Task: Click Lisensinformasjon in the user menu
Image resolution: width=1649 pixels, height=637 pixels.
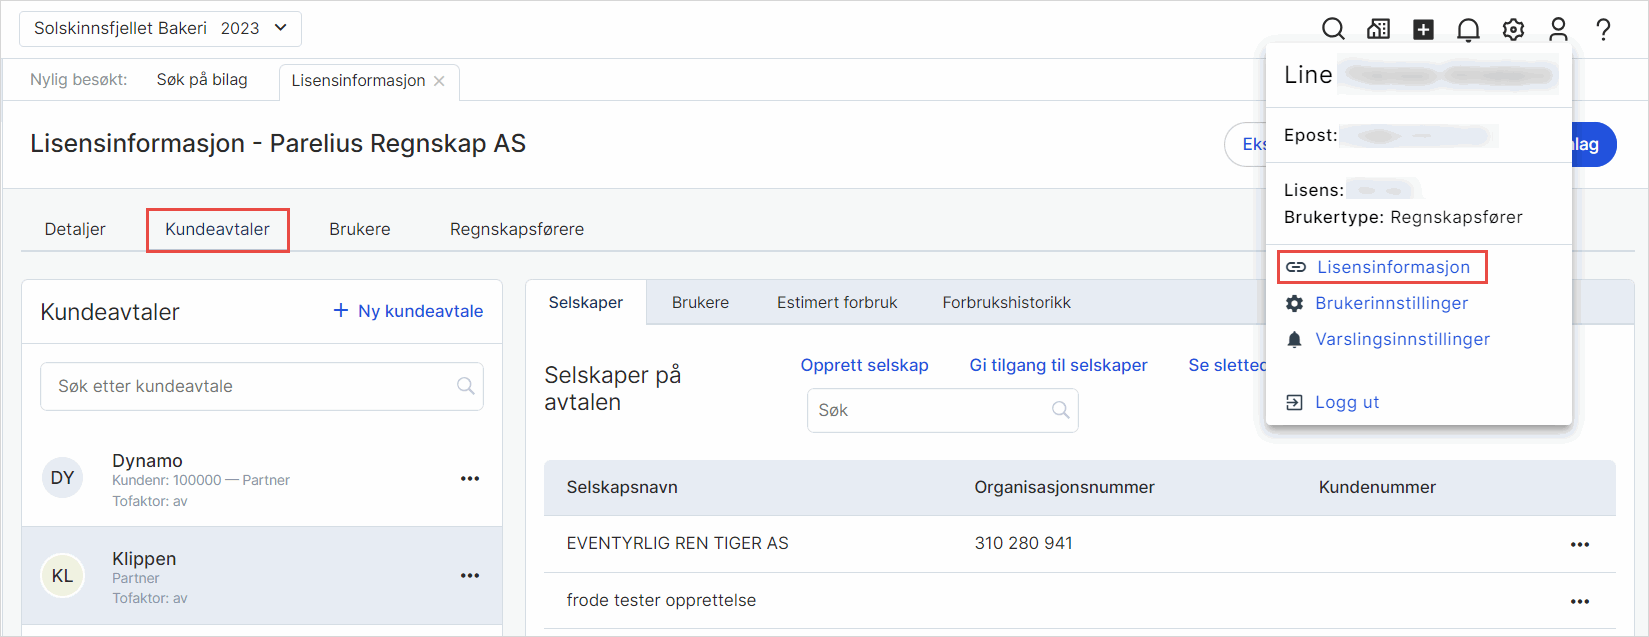Action: coord(1392,267)
